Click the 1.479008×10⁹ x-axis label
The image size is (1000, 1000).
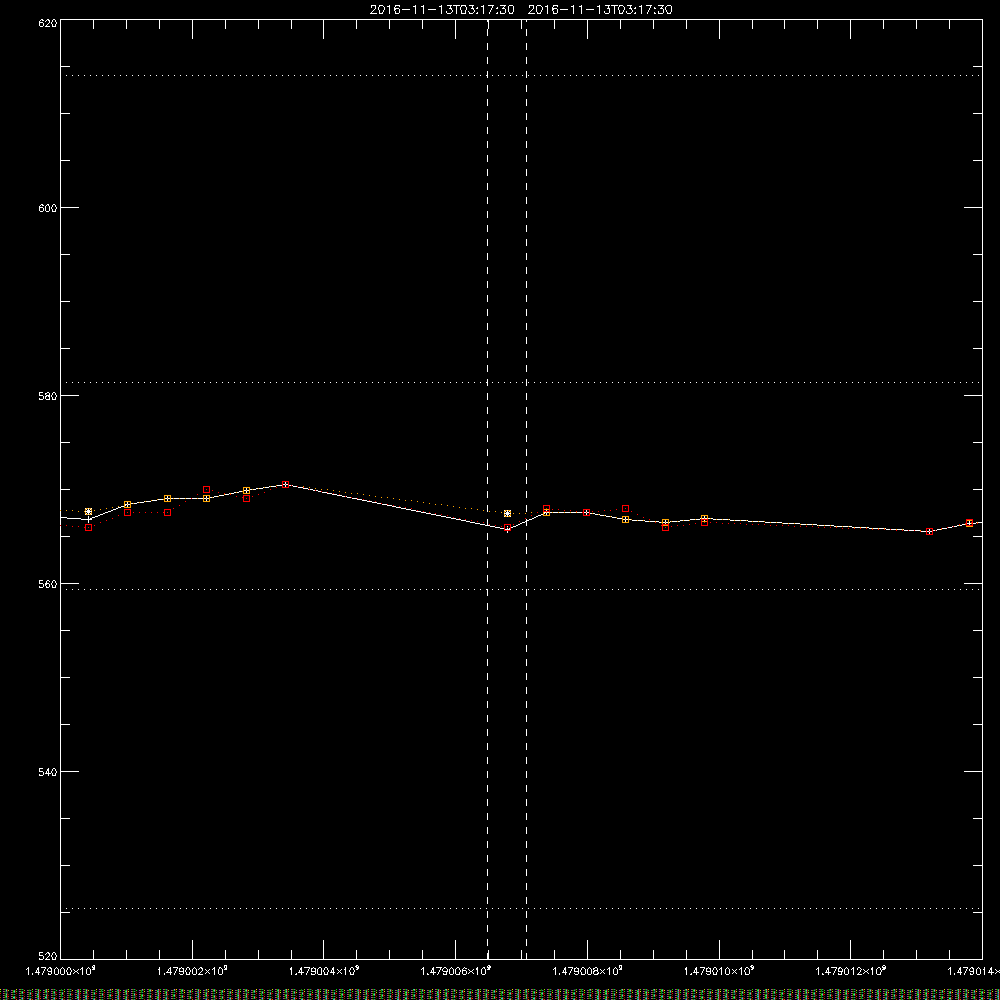click(x=587, y=971)
